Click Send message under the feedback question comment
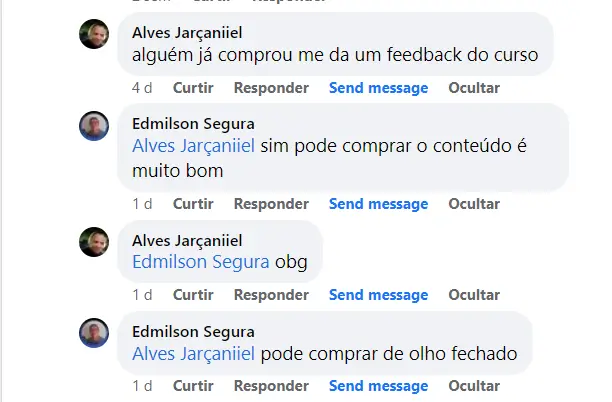 (378, 88)
